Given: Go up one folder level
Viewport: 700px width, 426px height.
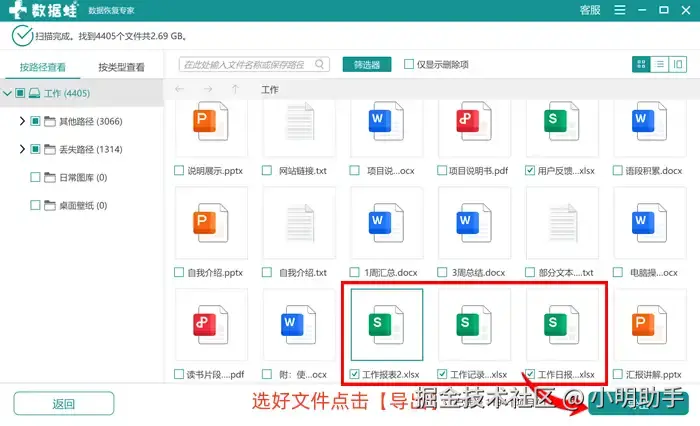Looking at the screenshot, I should [x=235, y=89].
